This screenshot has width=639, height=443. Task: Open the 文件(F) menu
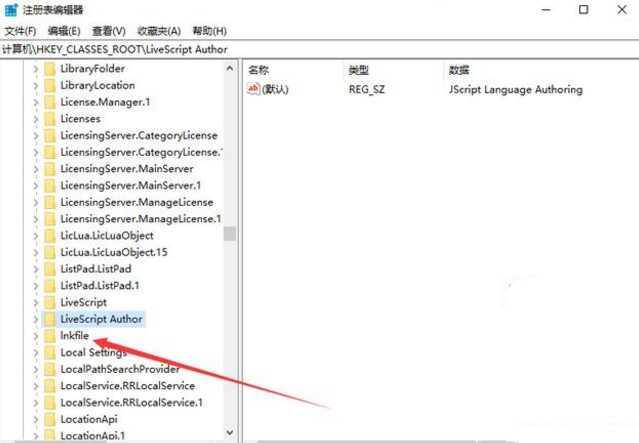click(20, 31)
